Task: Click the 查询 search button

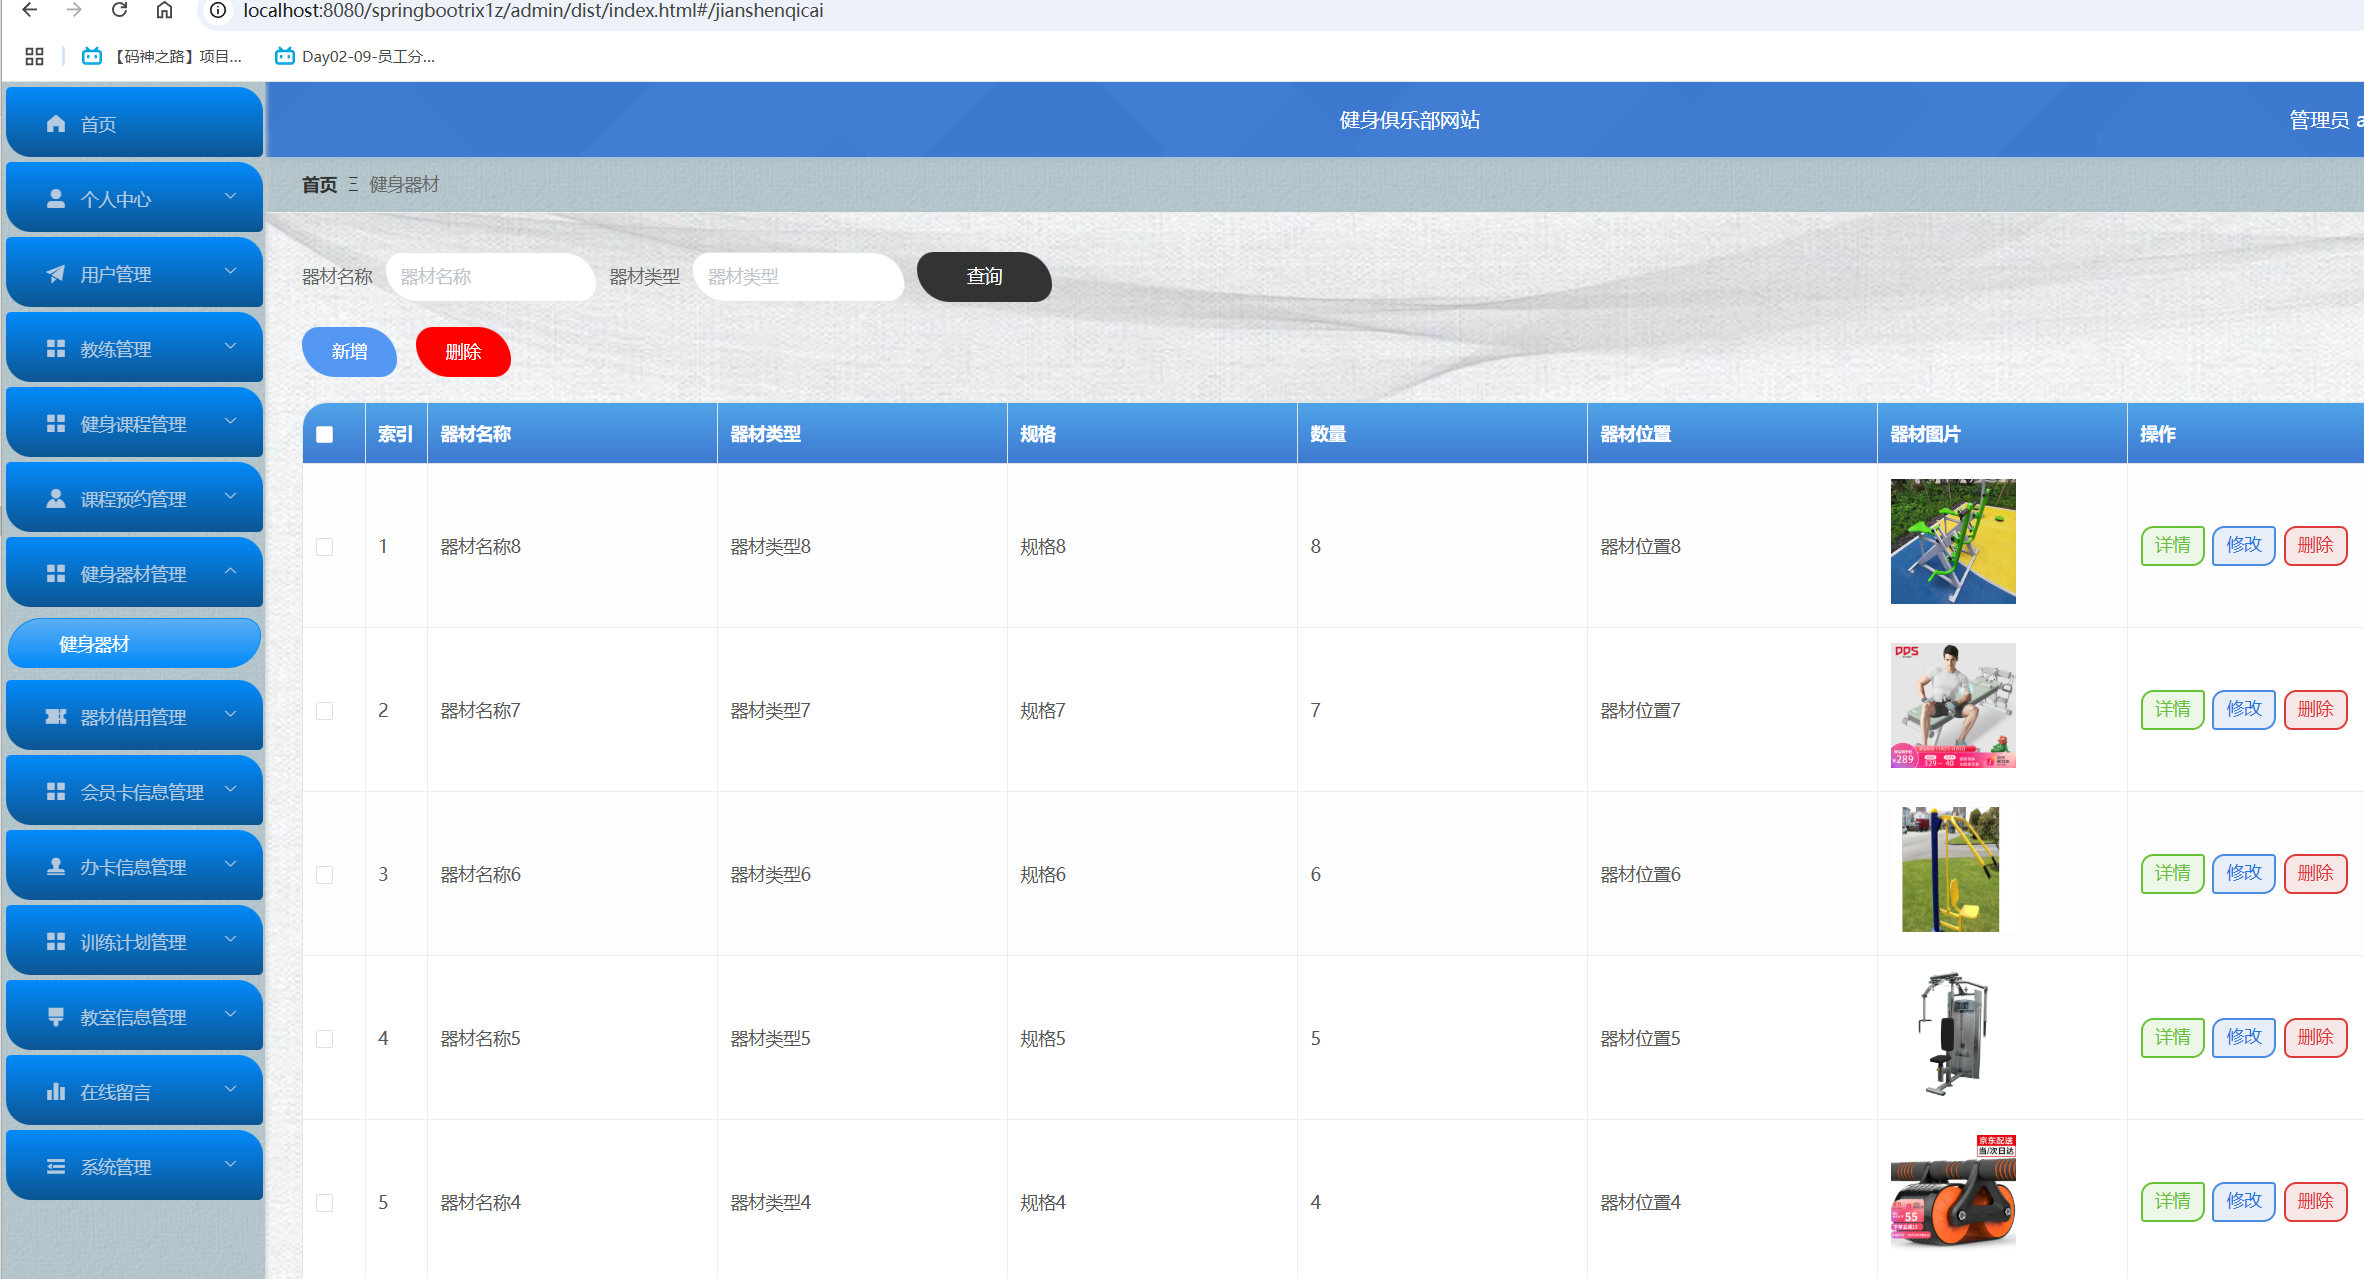Action: 984,276
